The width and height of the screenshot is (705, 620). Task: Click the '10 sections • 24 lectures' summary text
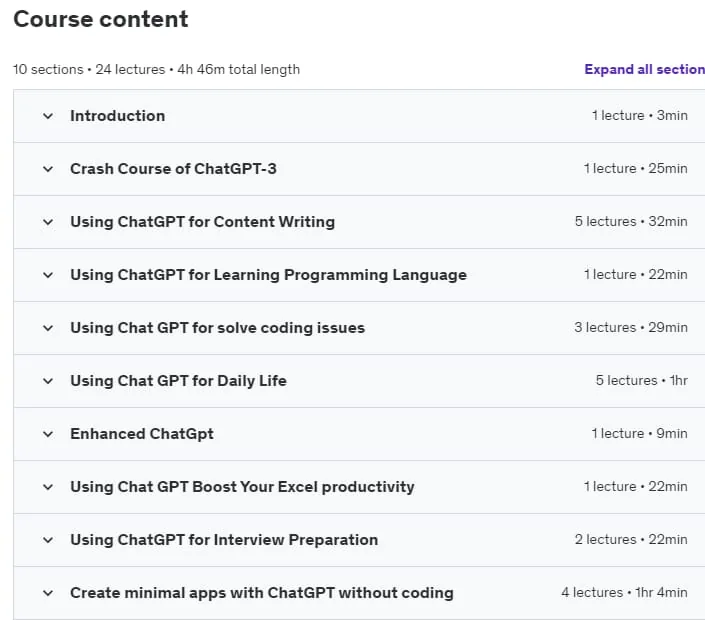point(89,70)
